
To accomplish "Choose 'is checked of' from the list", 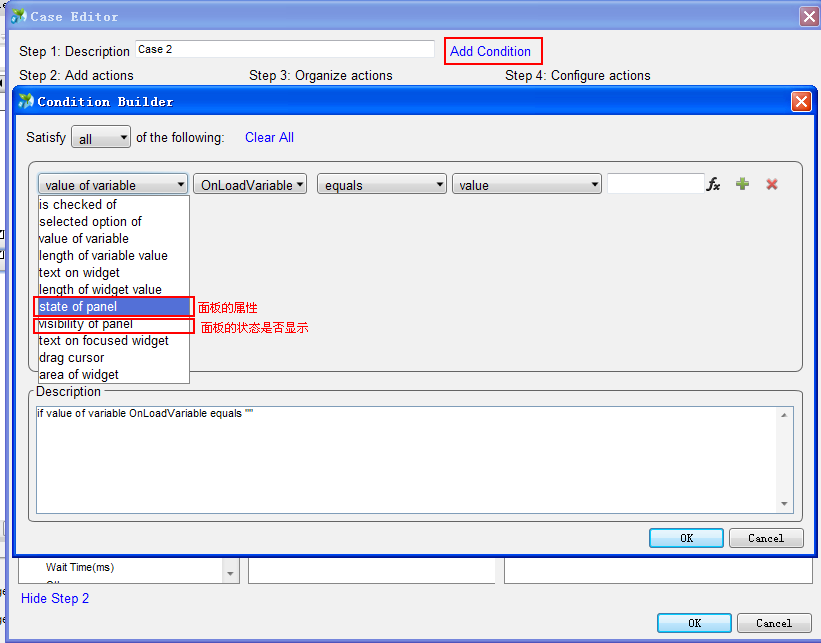I will pyautogui.click(x=114, y=204).
